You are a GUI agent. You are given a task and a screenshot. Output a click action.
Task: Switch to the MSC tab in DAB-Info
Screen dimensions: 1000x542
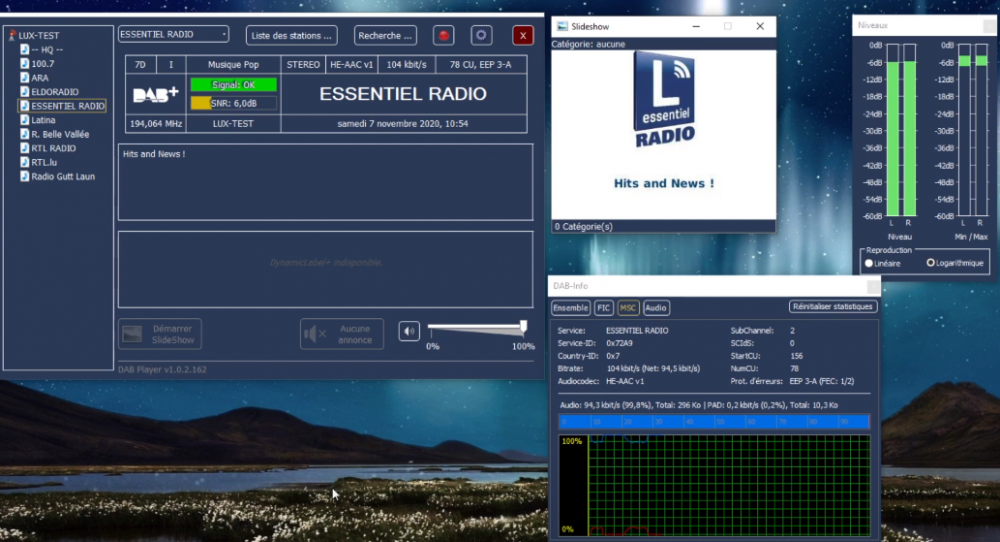(x=628, y=308)
